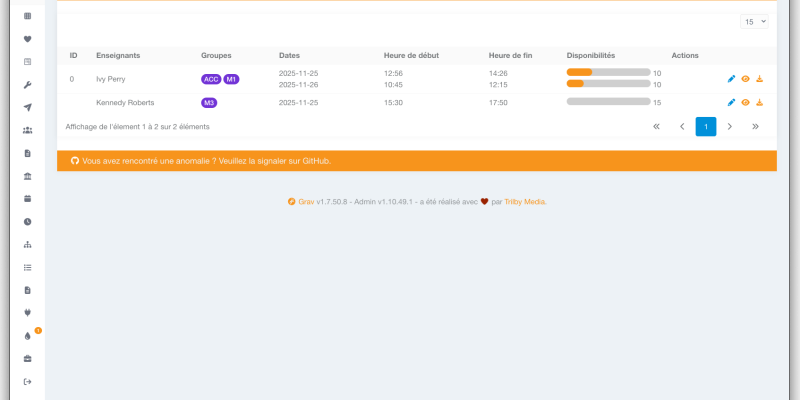Screen dimensions: 800x400
Task: Go to the next page with the right chevron
Action: click(730, 127)
